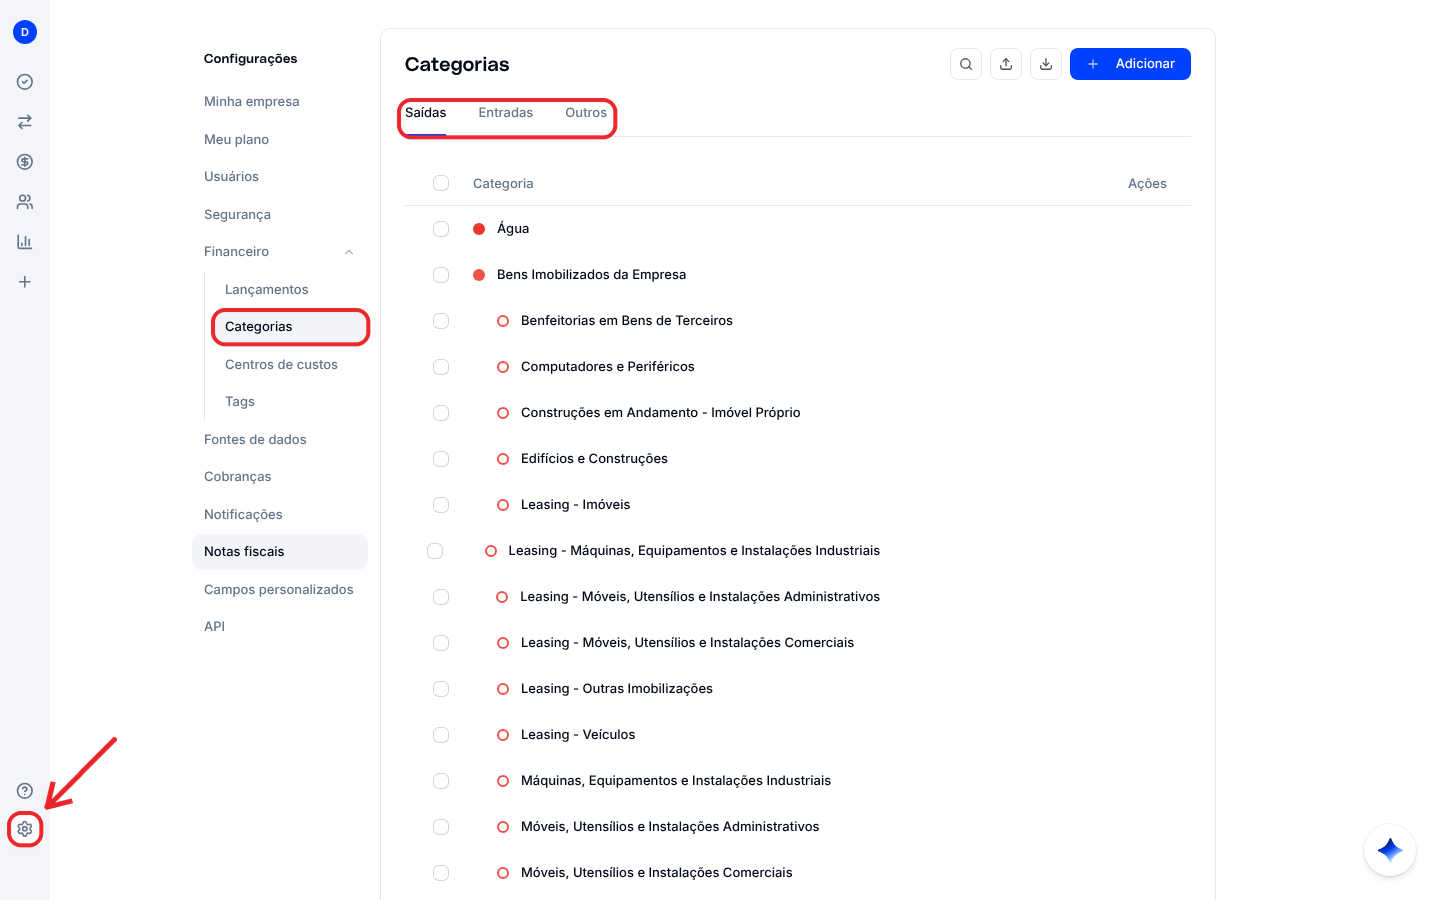Open Tags submenu item

coord(240,402)
